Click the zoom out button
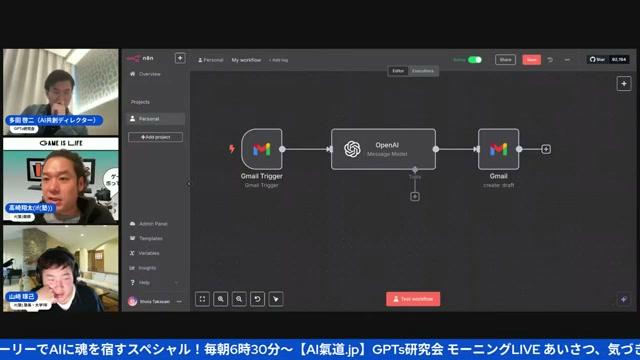 click(239, 299)
